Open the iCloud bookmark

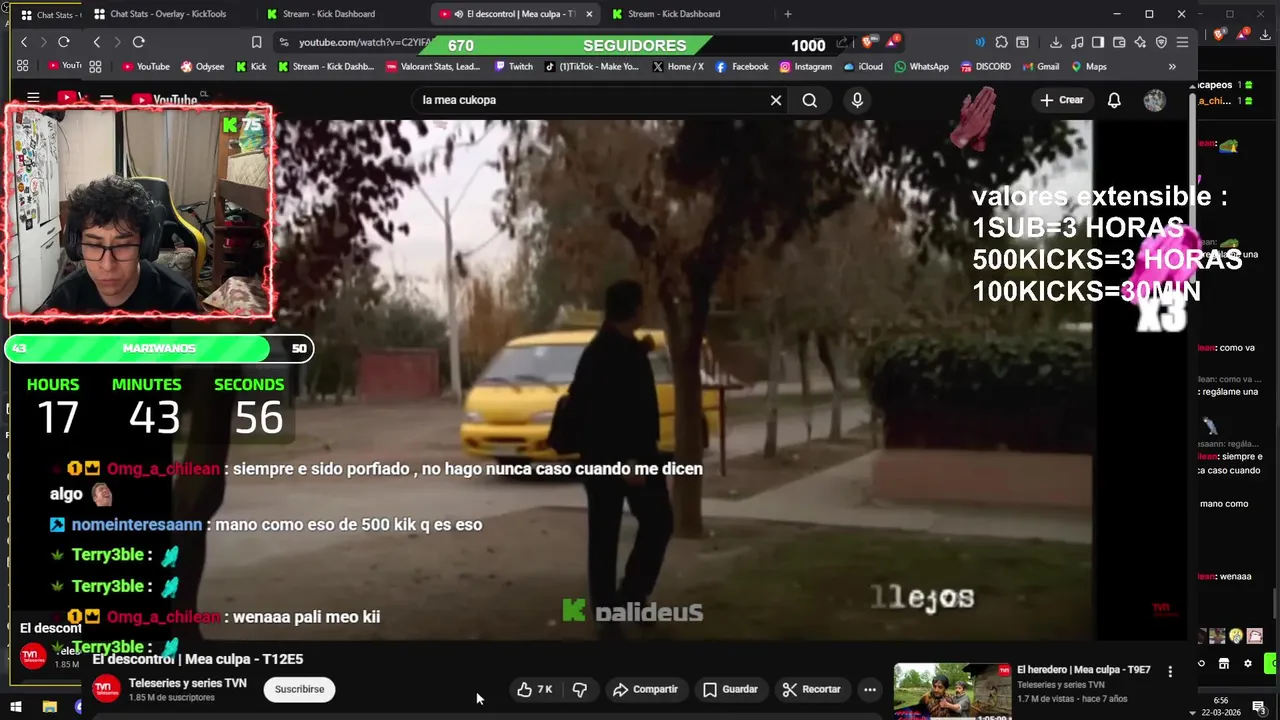[863, 67]
